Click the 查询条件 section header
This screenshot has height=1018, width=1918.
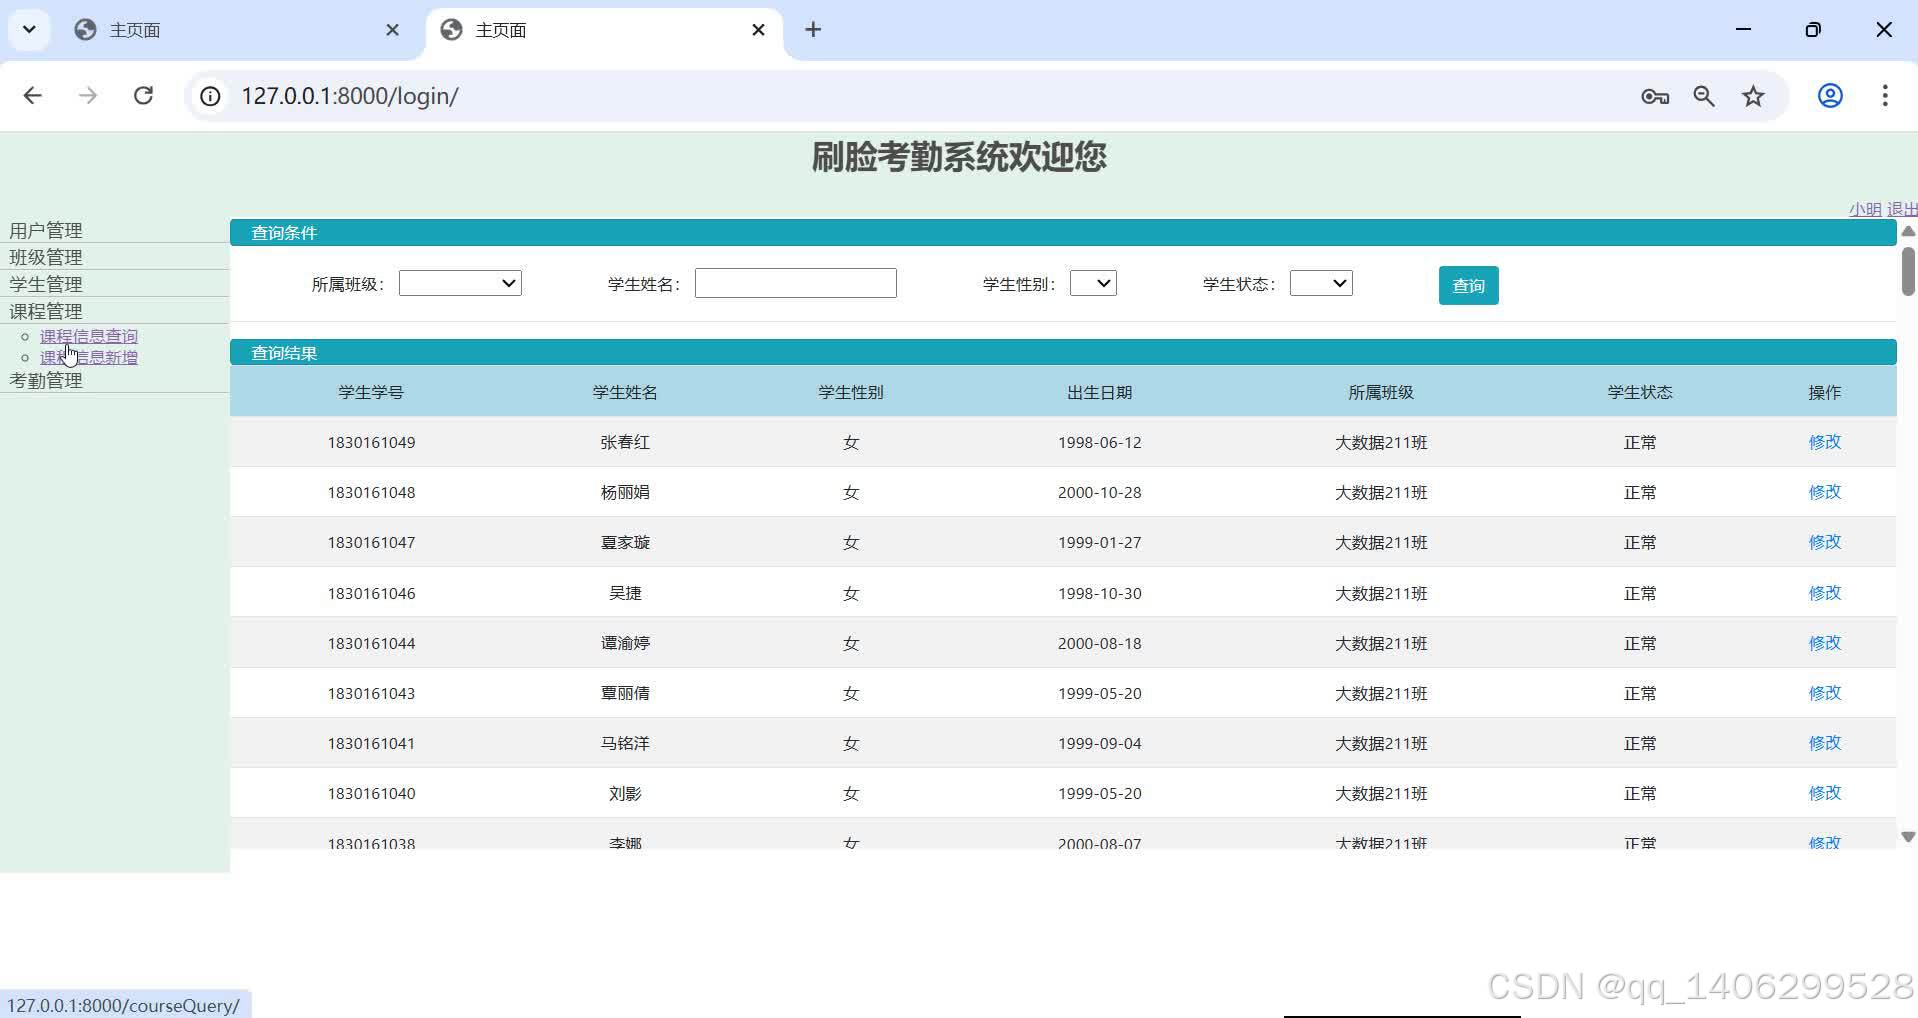(x=1063, y=232)
